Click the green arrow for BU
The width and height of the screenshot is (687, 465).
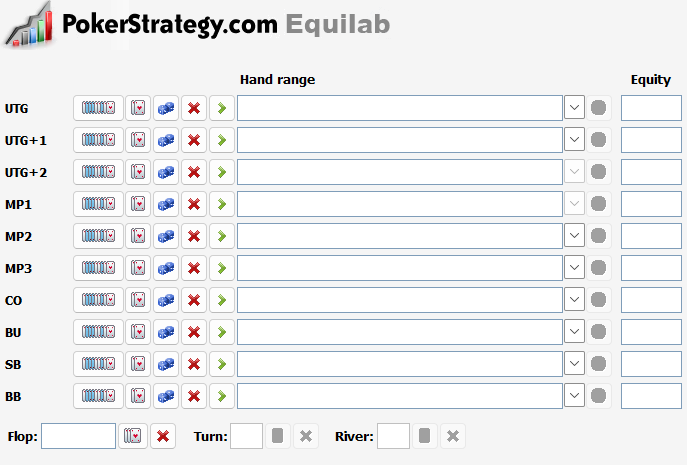tap(221, 332)
